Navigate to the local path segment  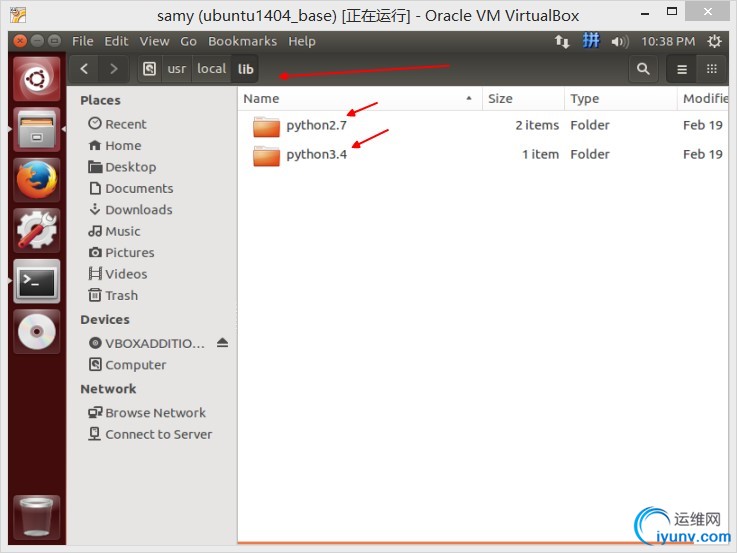212,69
